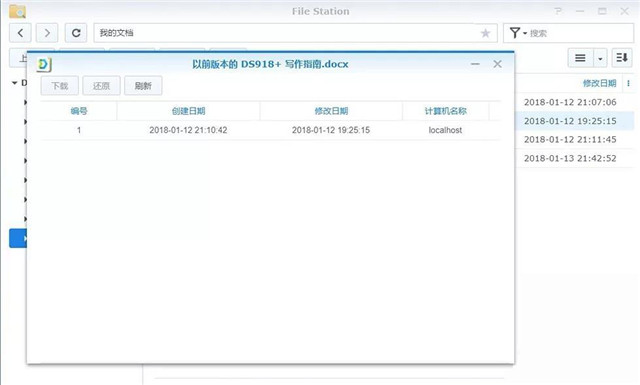Click the Synology Drive icon in the dialog title
The image size is (640, 385).
44,65
